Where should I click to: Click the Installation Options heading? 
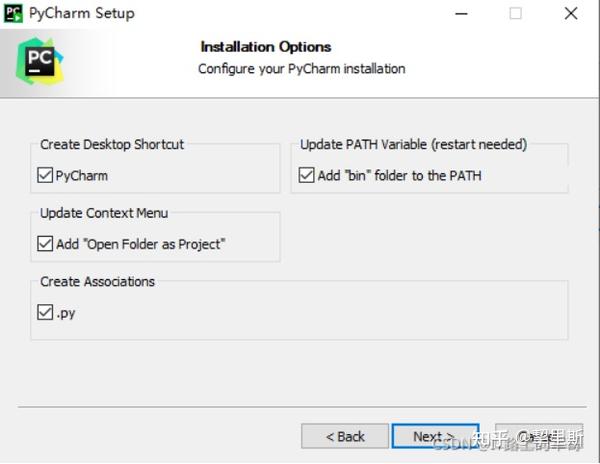(x=265, y=47)
